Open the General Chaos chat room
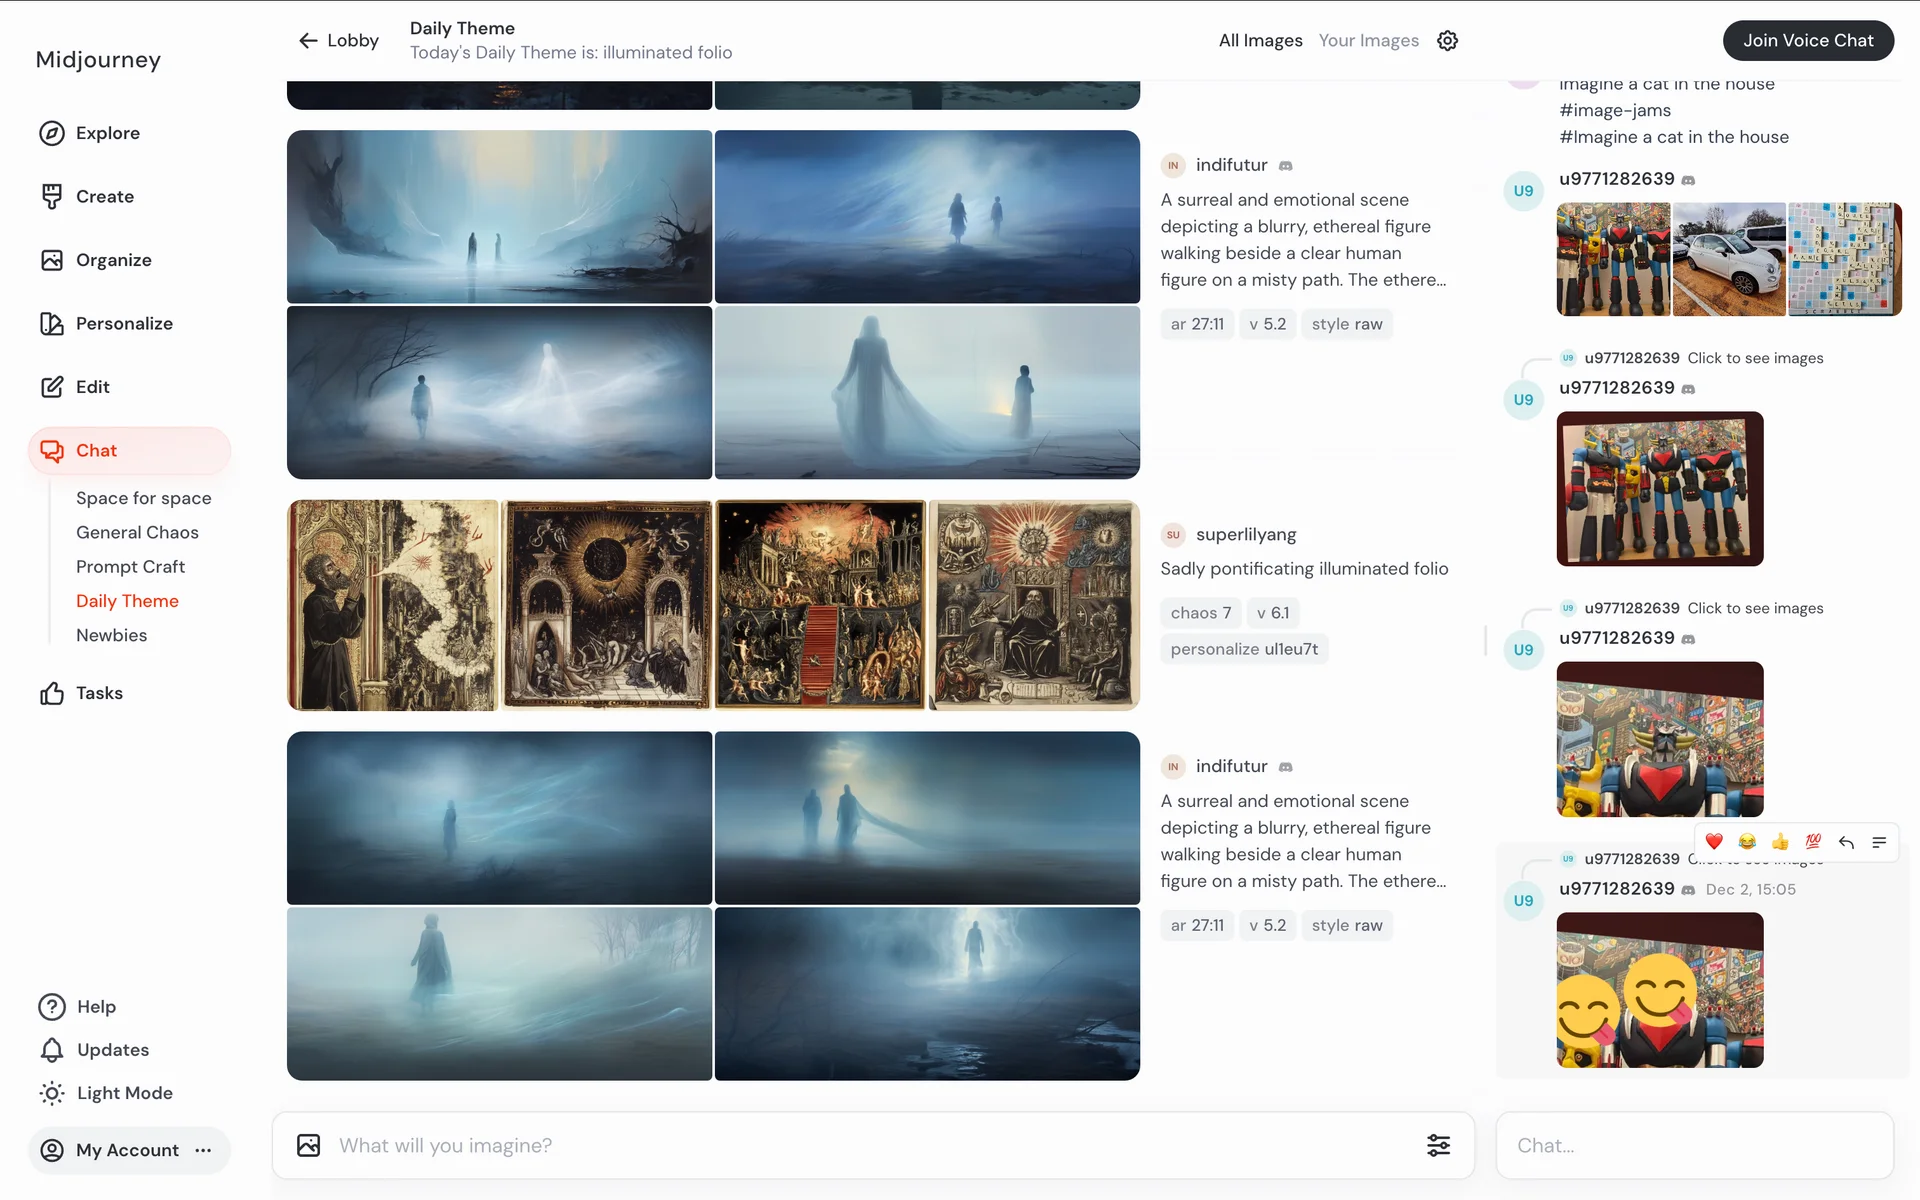 (137, 533)
